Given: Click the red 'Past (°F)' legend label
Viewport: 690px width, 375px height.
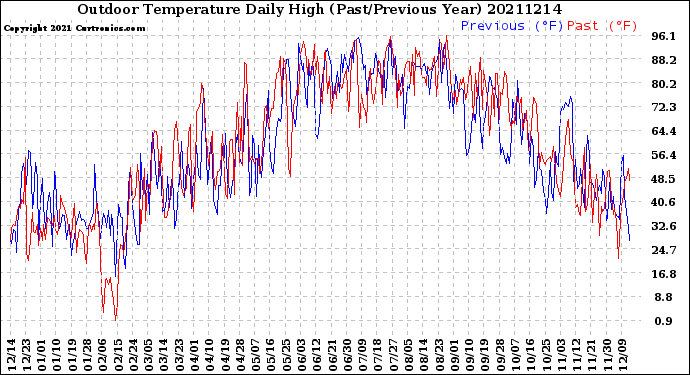Looking at the screenshot, I should click(x=602, y=26).
